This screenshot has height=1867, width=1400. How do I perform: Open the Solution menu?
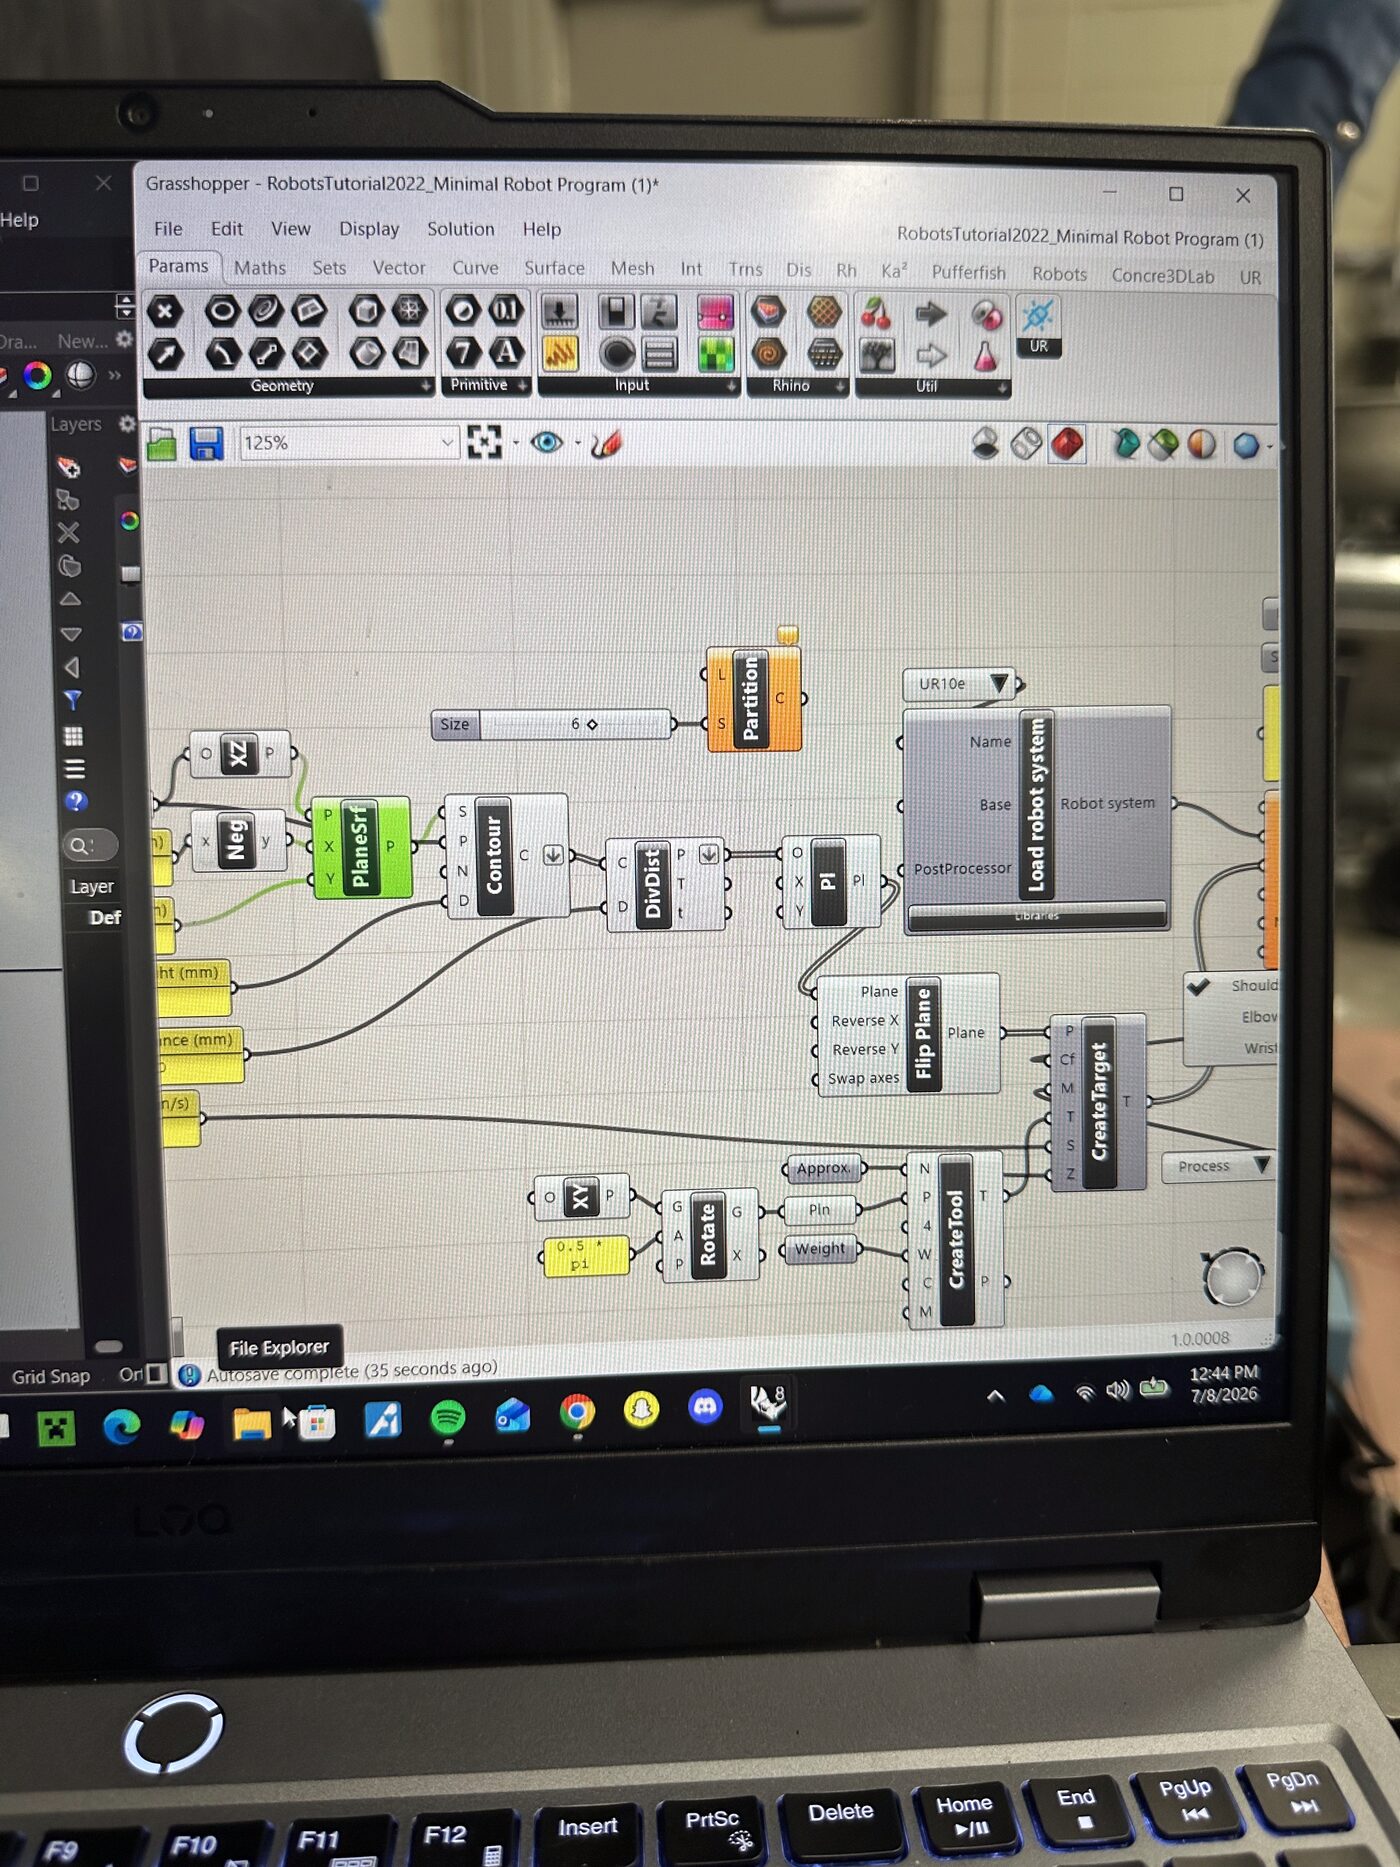click(x=460, y=229)
